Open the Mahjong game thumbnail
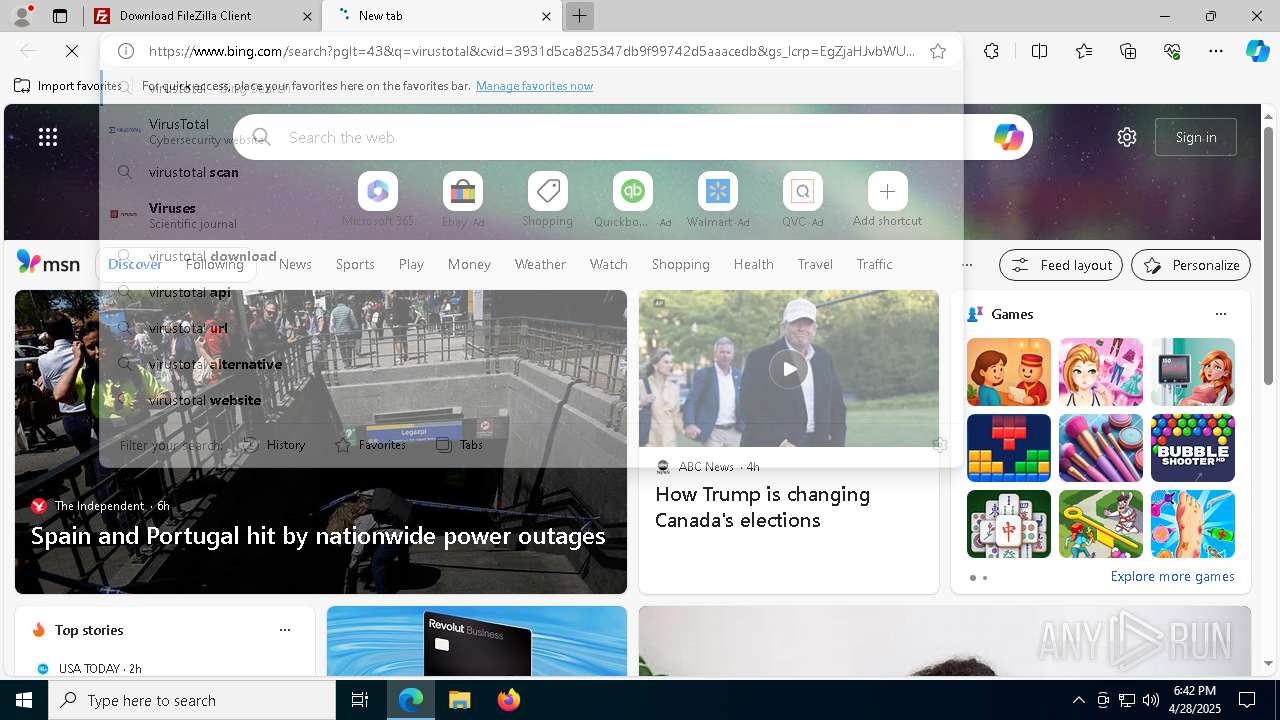The image size is (1280, 720). coord(1009,524)
